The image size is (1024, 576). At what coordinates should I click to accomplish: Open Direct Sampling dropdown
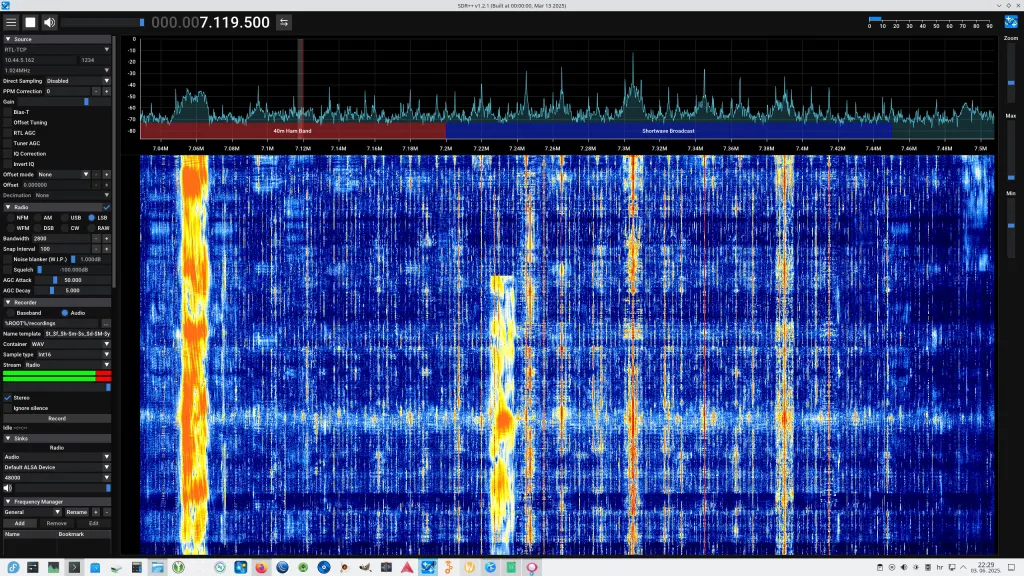pyautogui.click(x=78, y=81)
